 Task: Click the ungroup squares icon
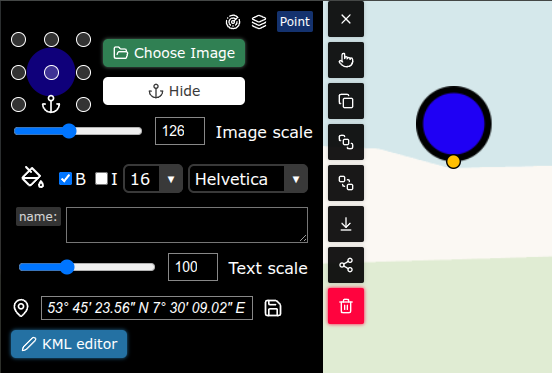click(x=346, y=183)
